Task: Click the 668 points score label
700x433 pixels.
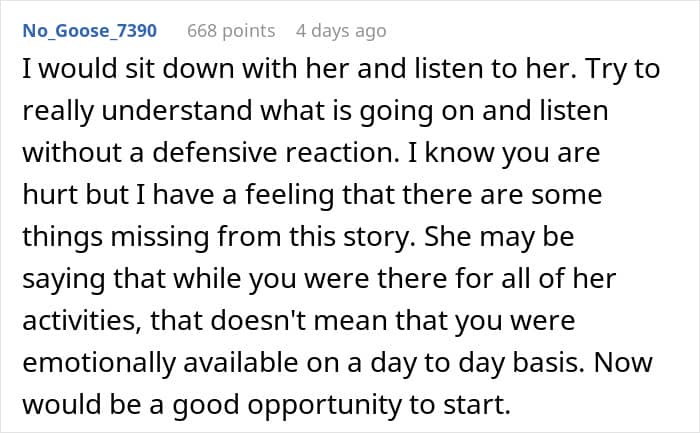Action: coord(231,31)
